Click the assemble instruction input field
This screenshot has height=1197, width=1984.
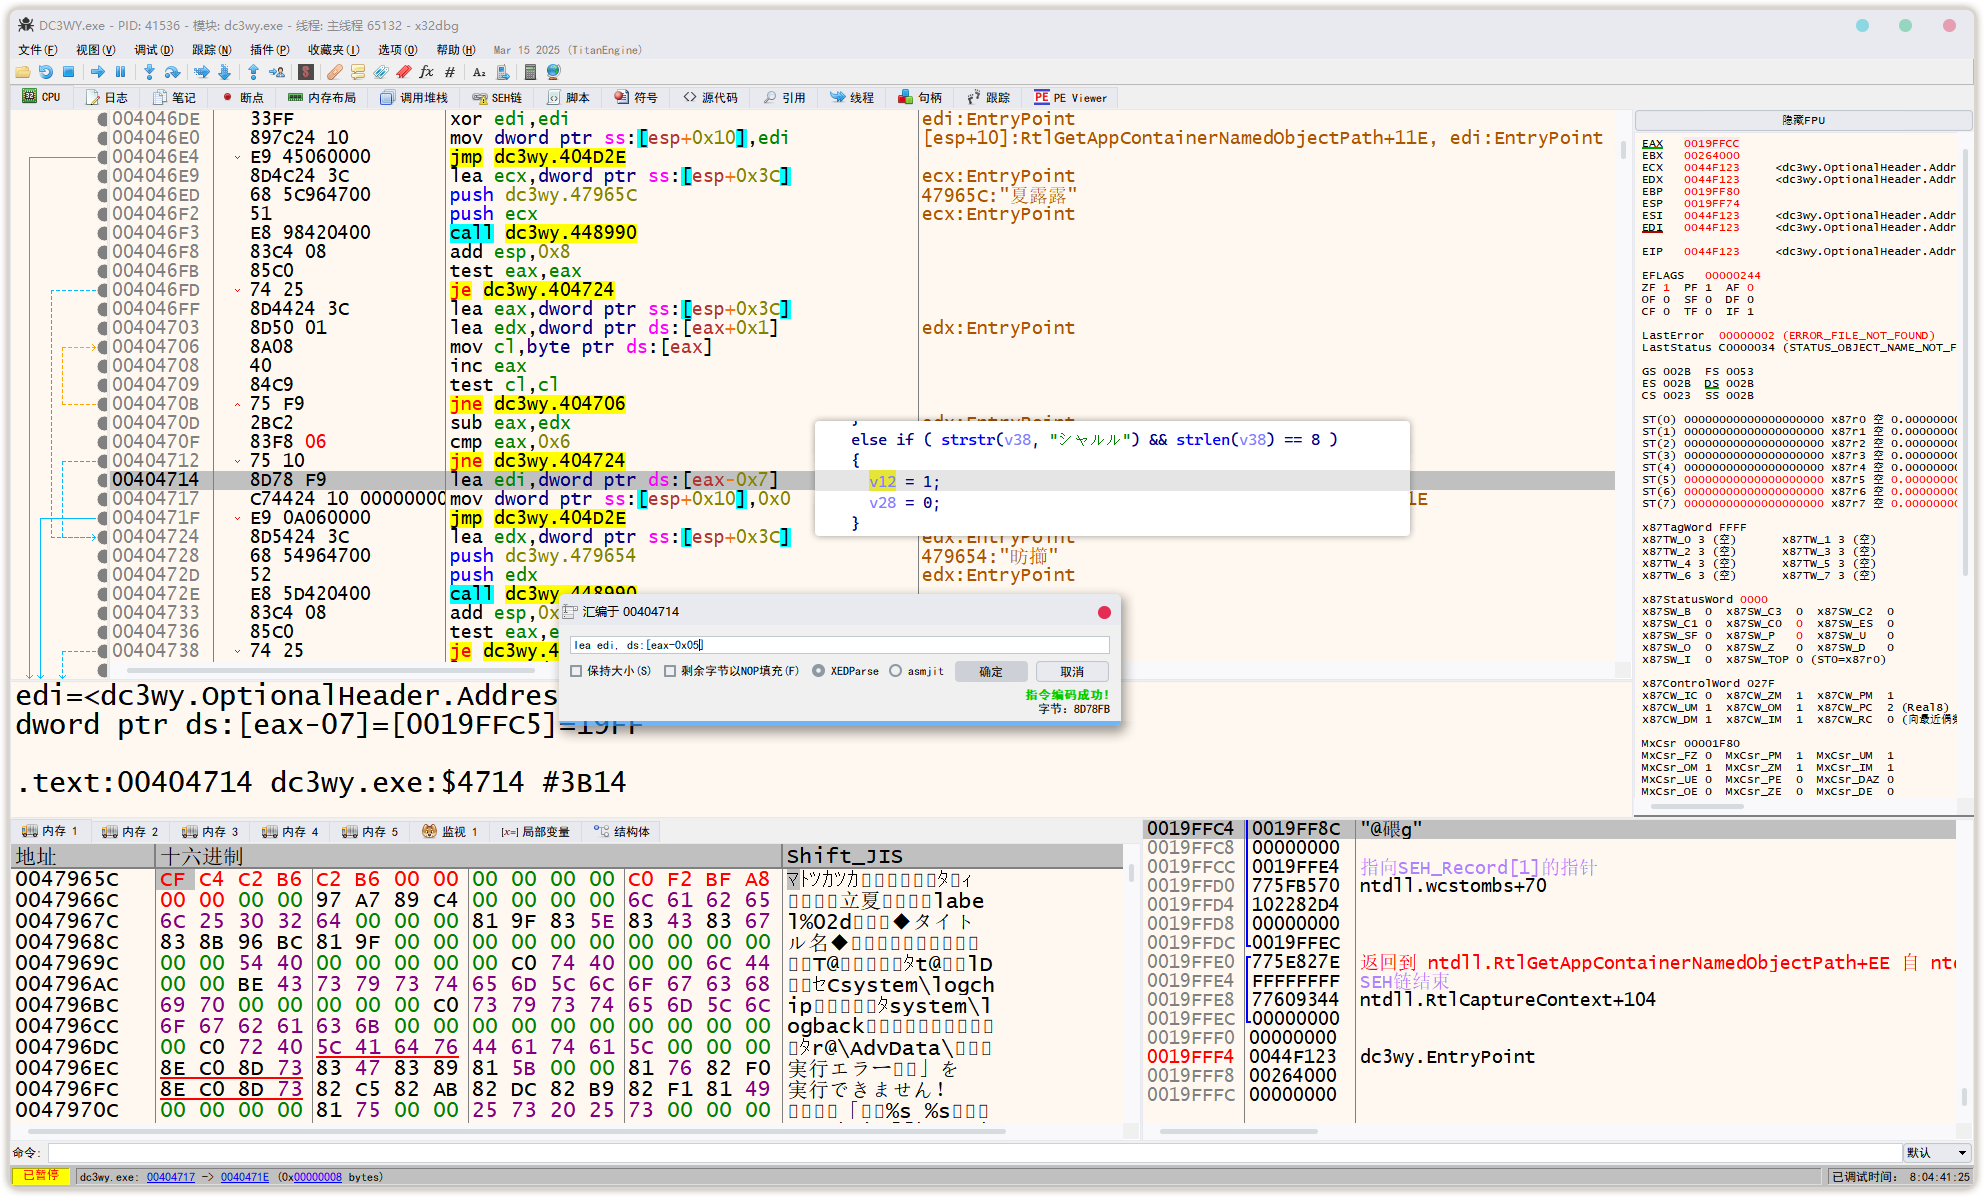click(838, 645)
